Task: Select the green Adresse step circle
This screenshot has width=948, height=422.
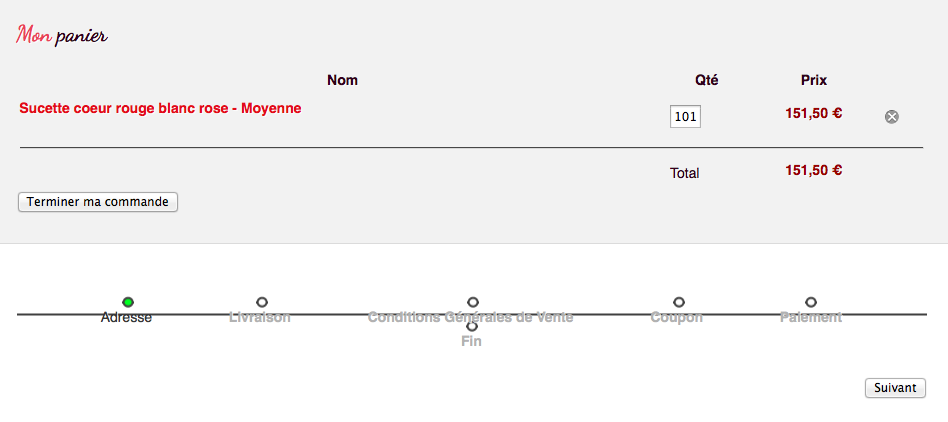Action: [x=128, y=302]
